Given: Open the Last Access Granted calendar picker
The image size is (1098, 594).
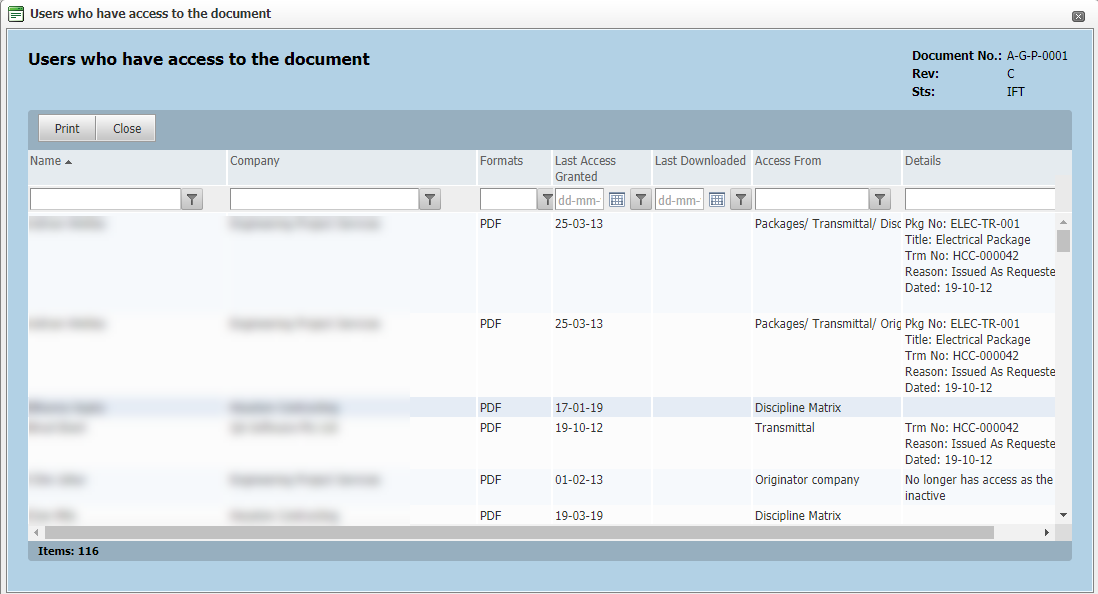Looking at the screenshot, I should tap(617, 199).
